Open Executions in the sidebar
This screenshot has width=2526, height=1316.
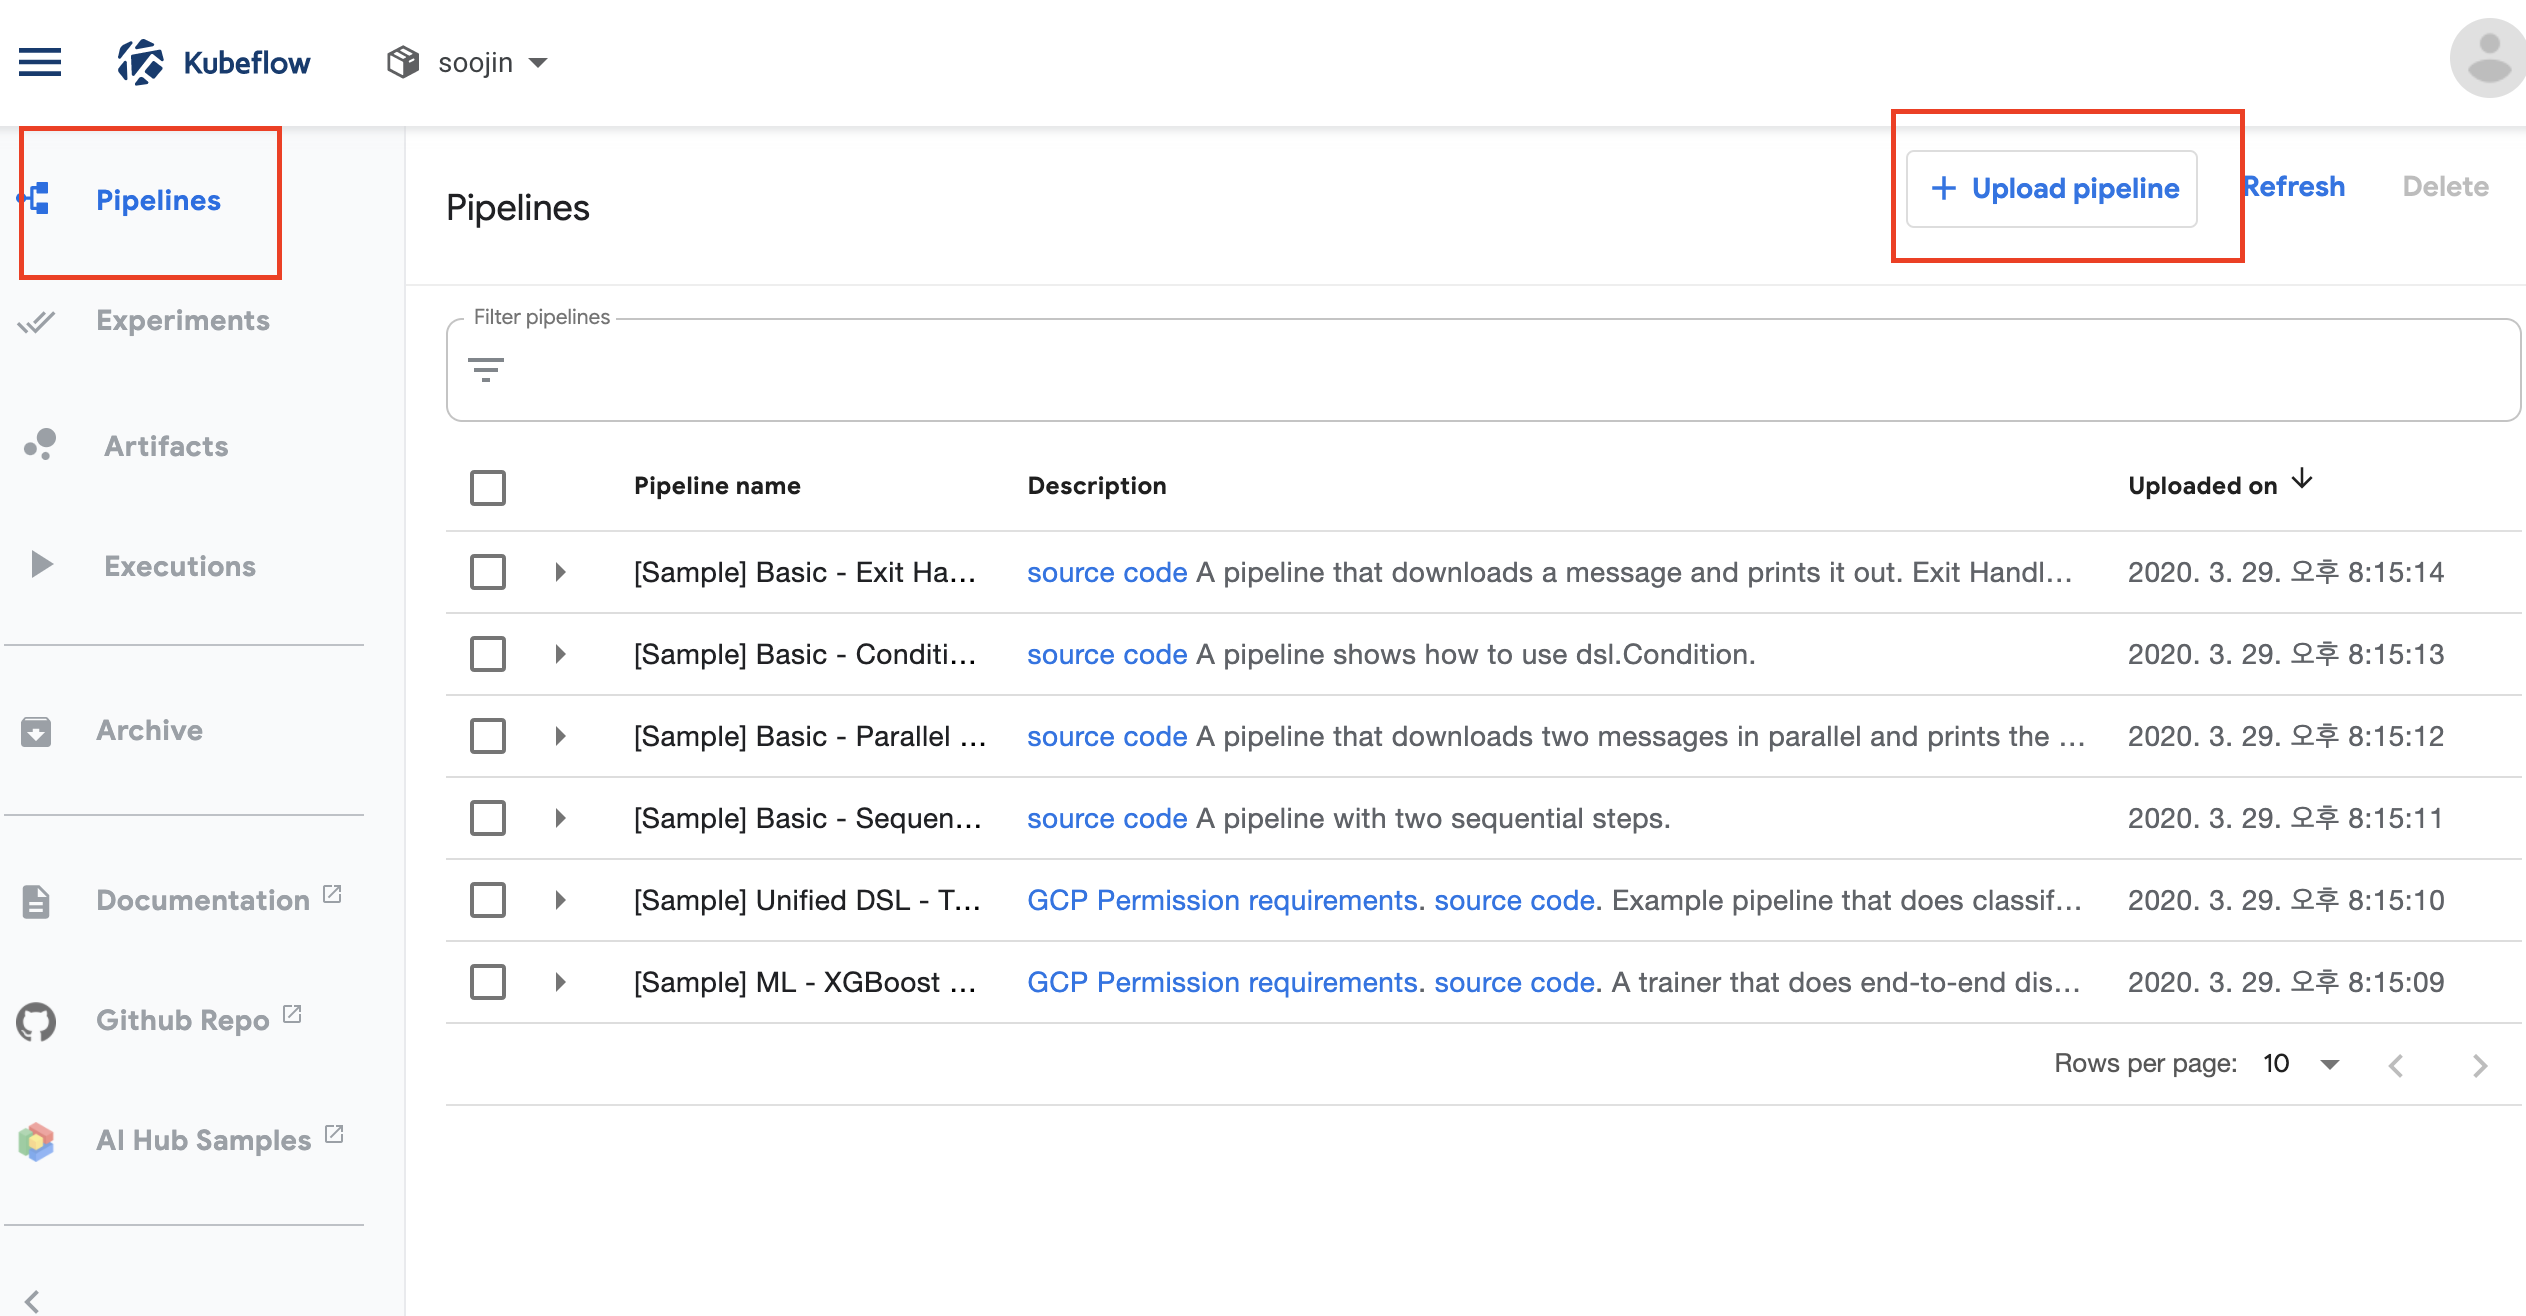[x=180, y=566]
